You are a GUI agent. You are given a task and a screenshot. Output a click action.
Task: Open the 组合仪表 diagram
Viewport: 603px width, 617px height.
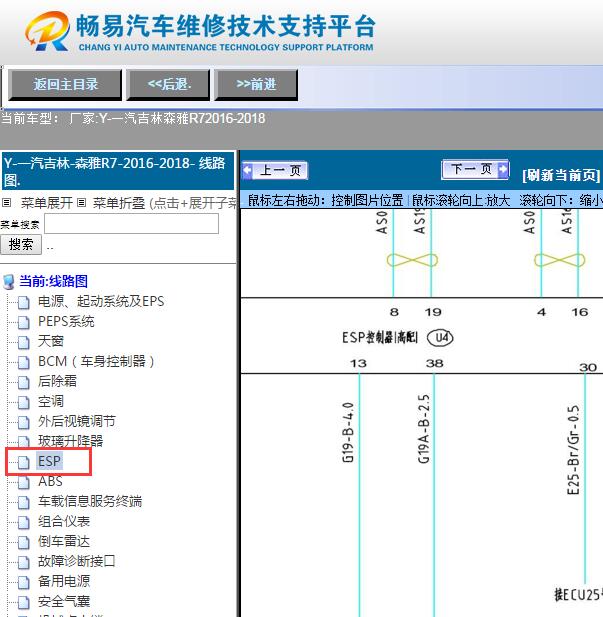point(64,521)
